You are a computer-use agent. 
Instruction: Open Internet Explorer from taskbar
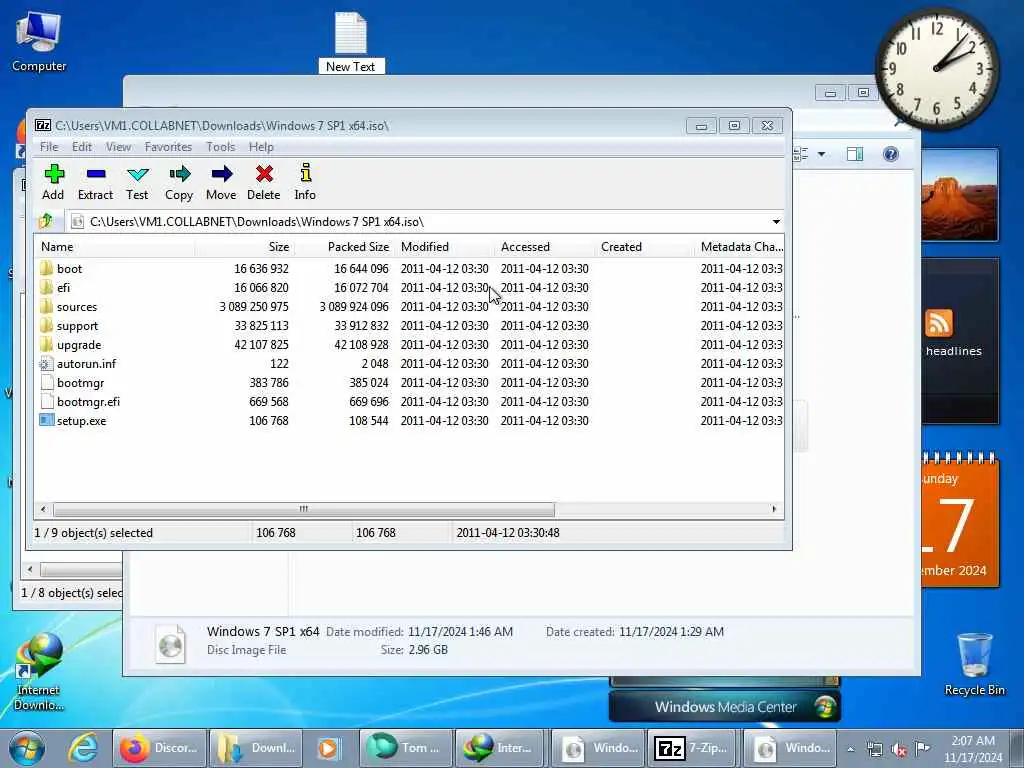[x=84, y=748]
